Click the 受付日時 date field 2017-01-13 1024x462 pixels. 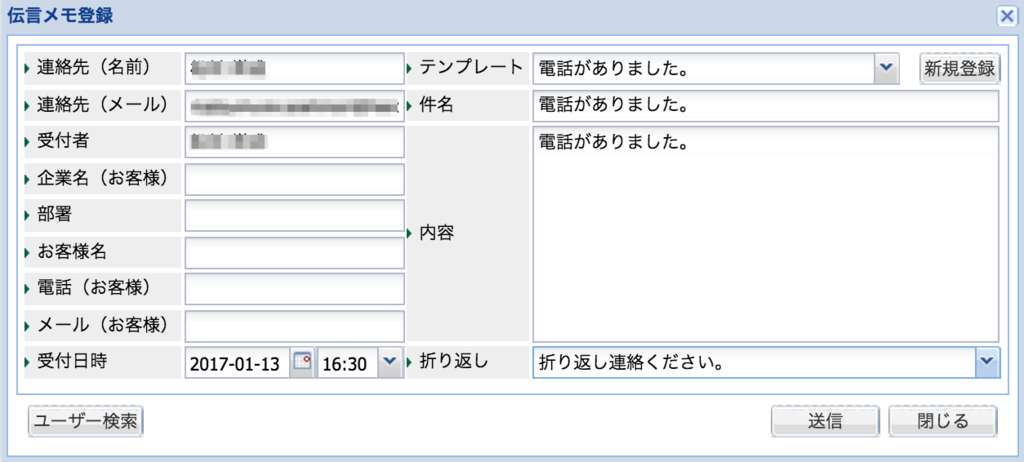pos(238,363)
